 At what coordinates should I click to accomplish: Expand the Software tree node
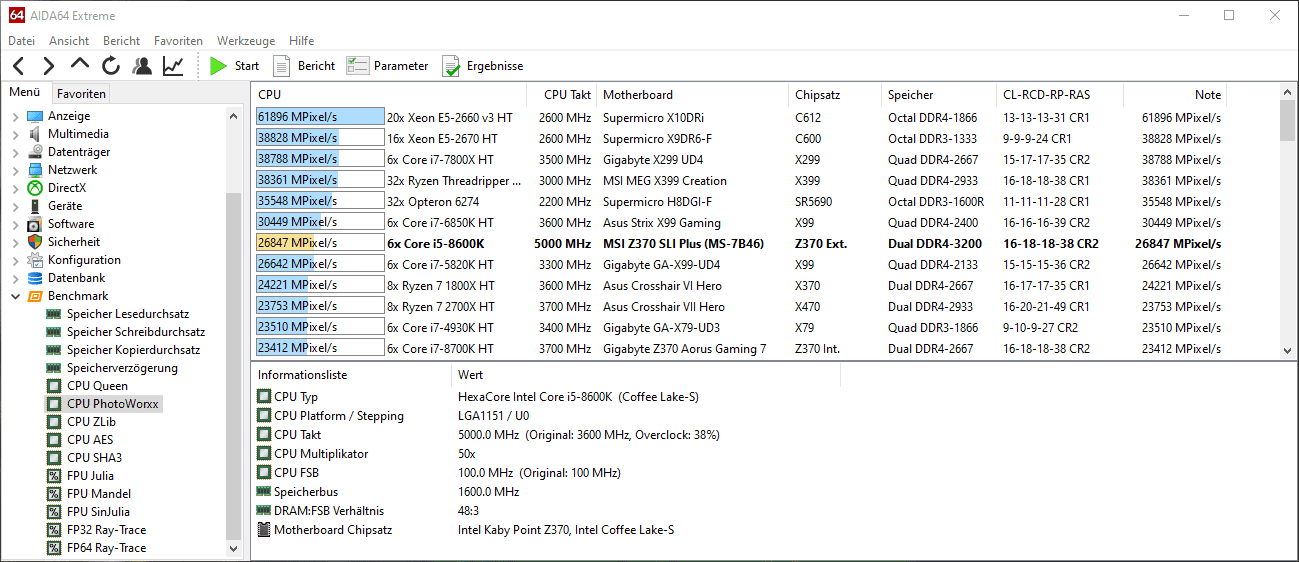point(15,224)
